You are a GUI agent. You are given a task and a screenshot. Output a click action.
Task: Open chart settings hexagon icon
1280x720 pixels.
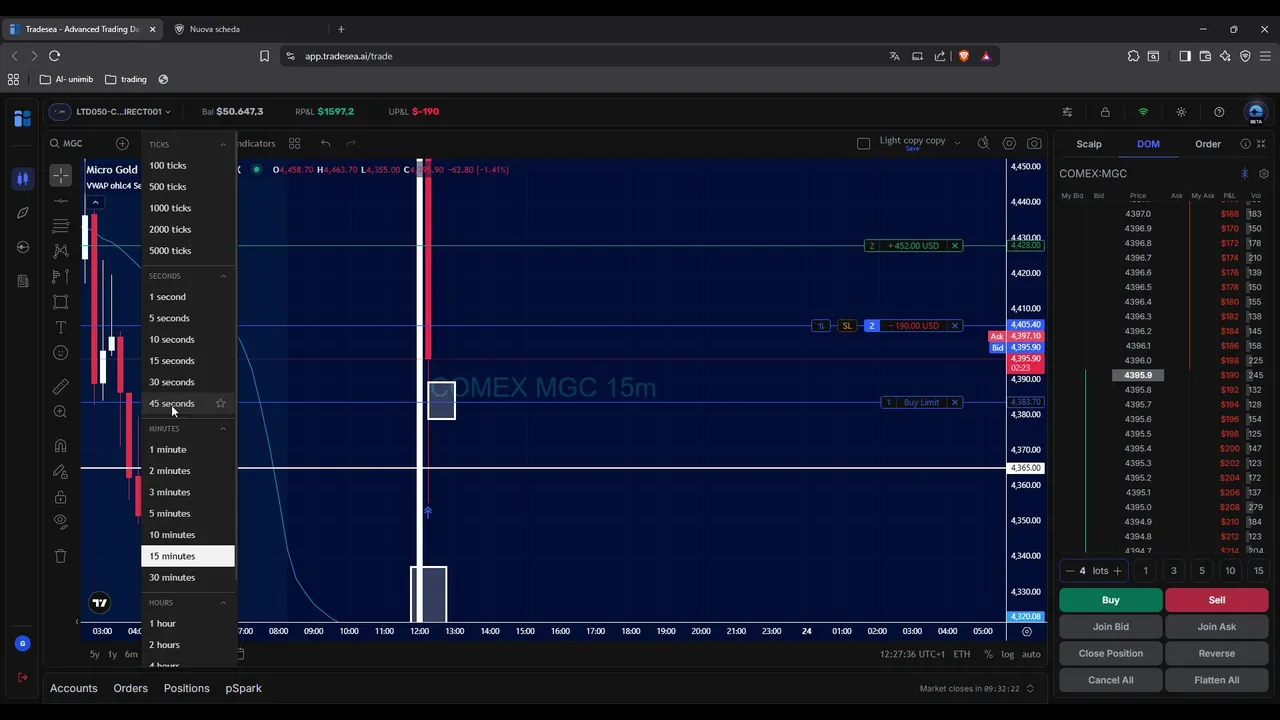click(1009, 144)
